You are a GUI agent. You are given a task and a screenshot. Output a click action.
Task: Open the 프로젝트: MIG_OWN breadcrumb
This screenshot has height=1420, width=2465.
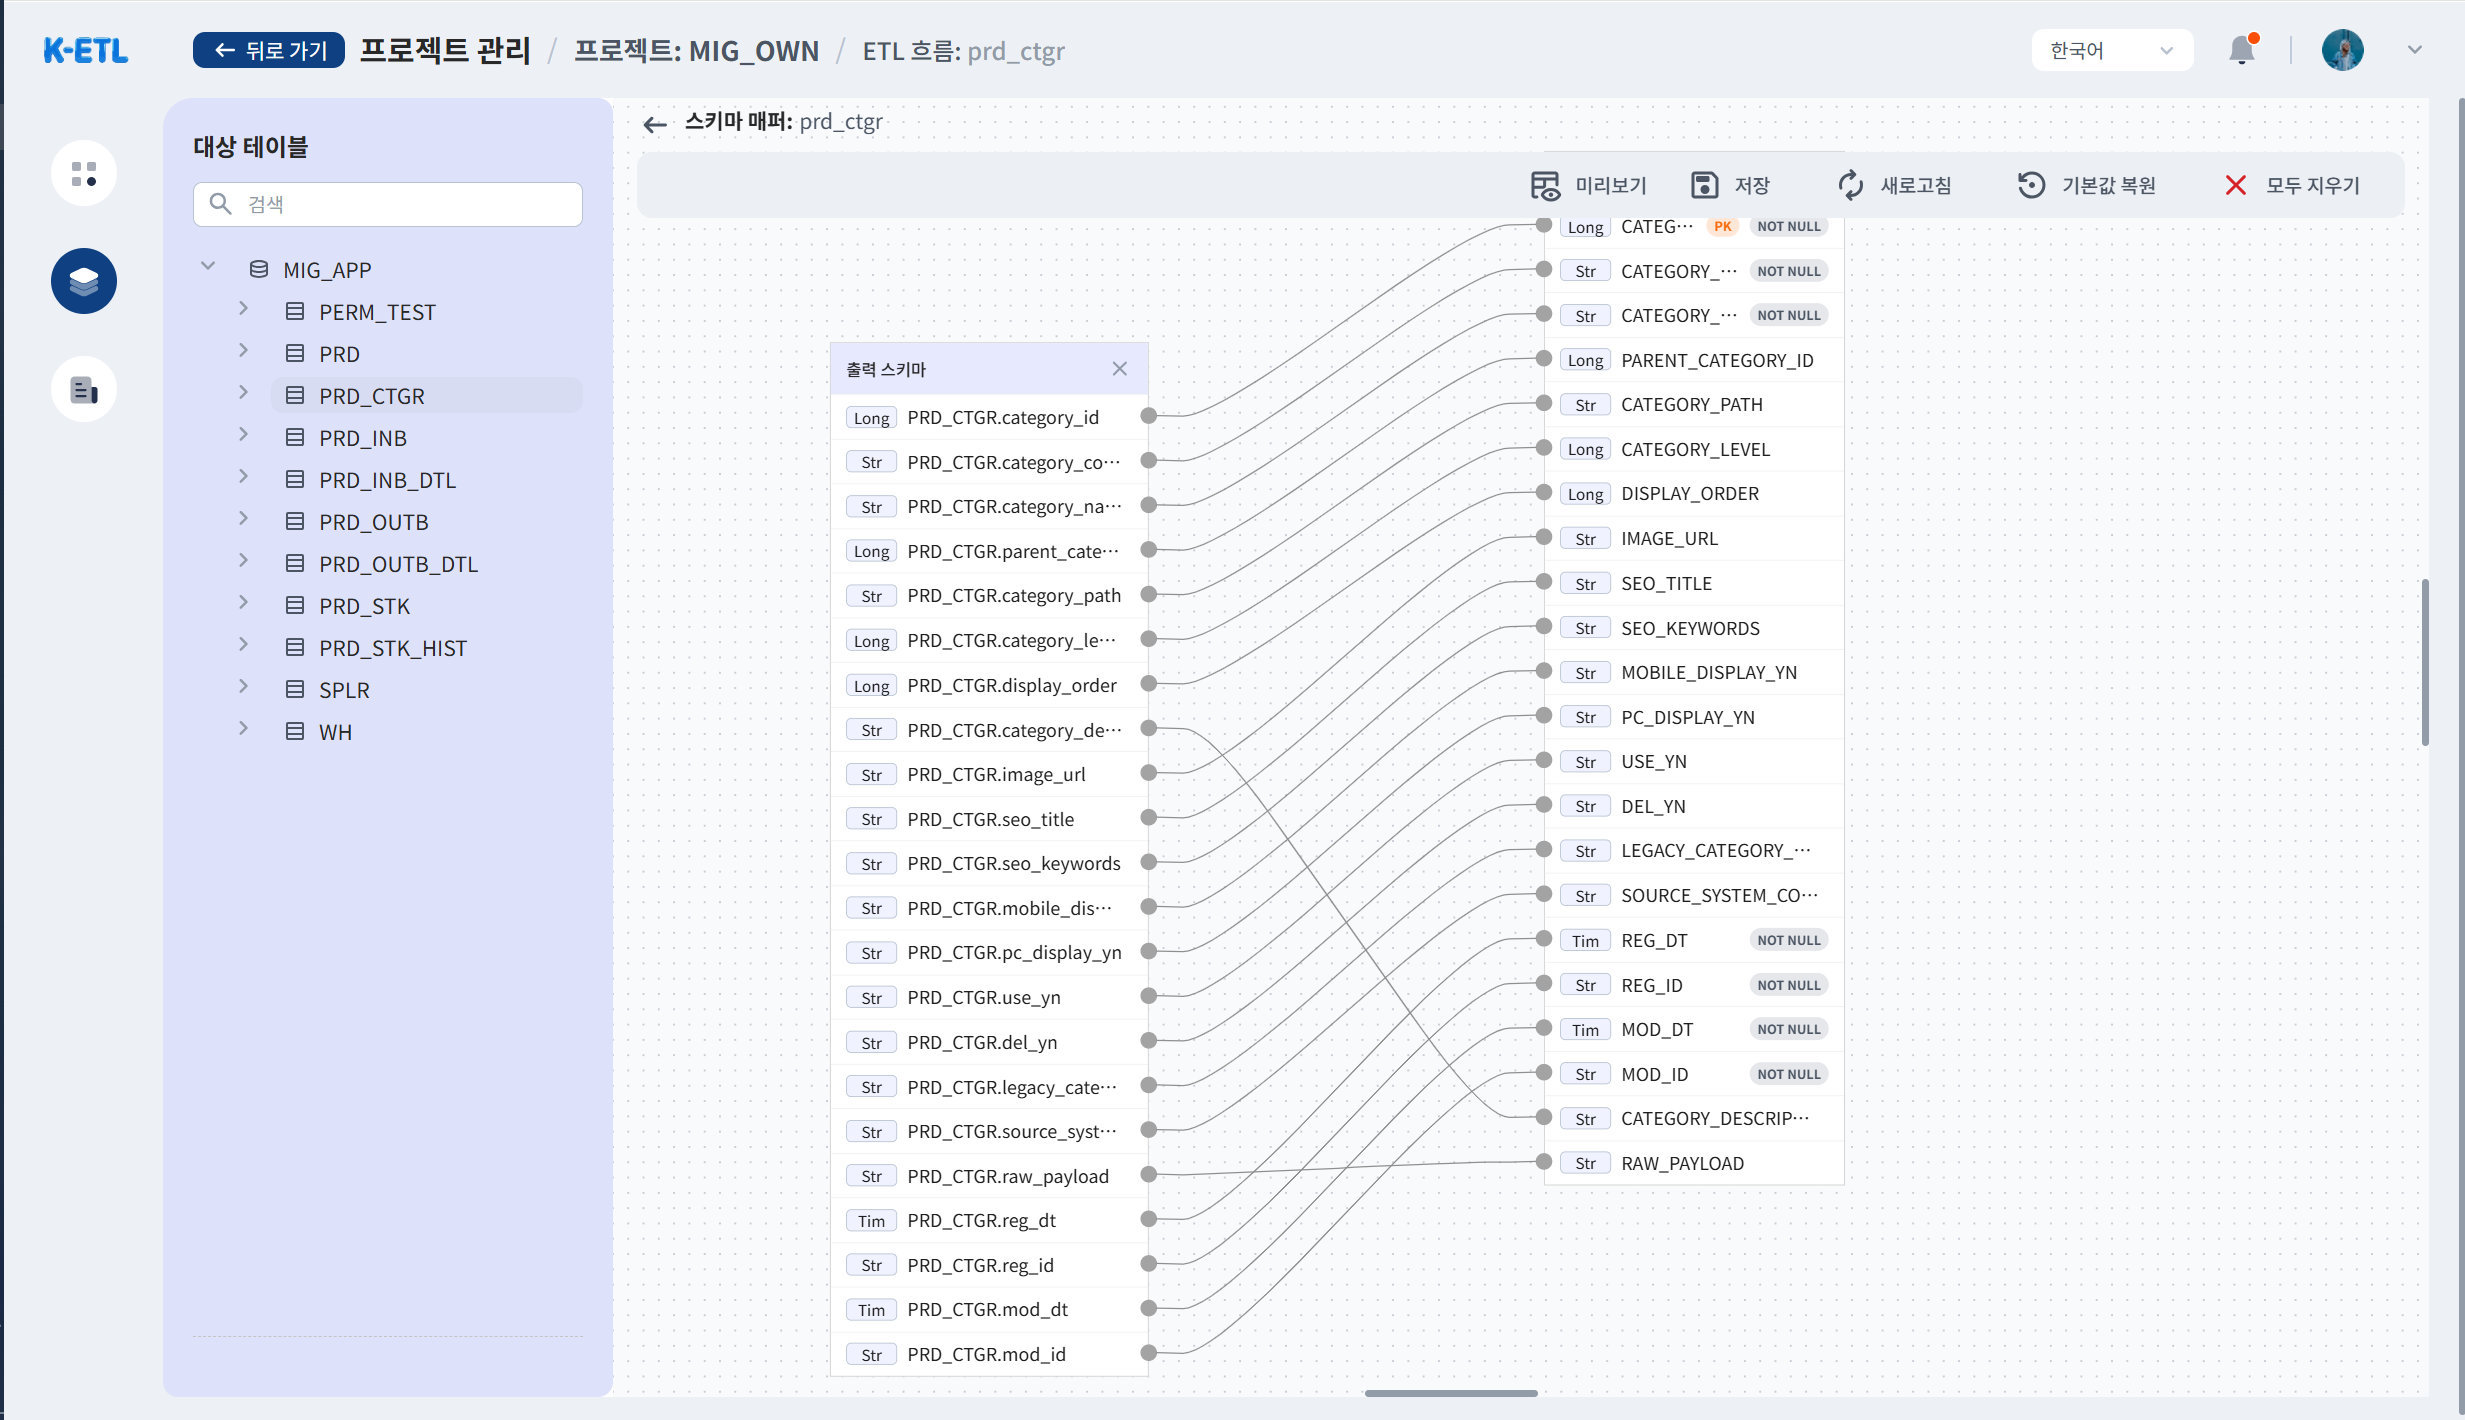696,50
